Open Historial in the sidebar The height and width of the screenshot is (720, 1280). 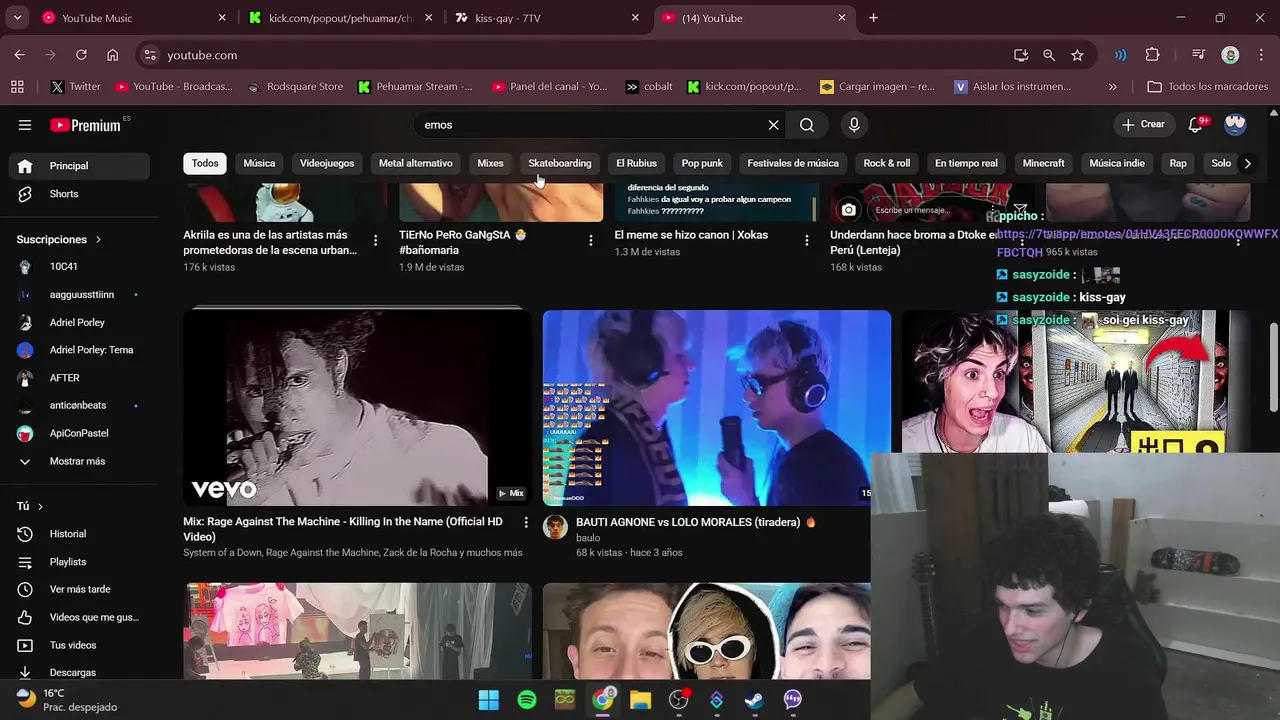[80, 534]
